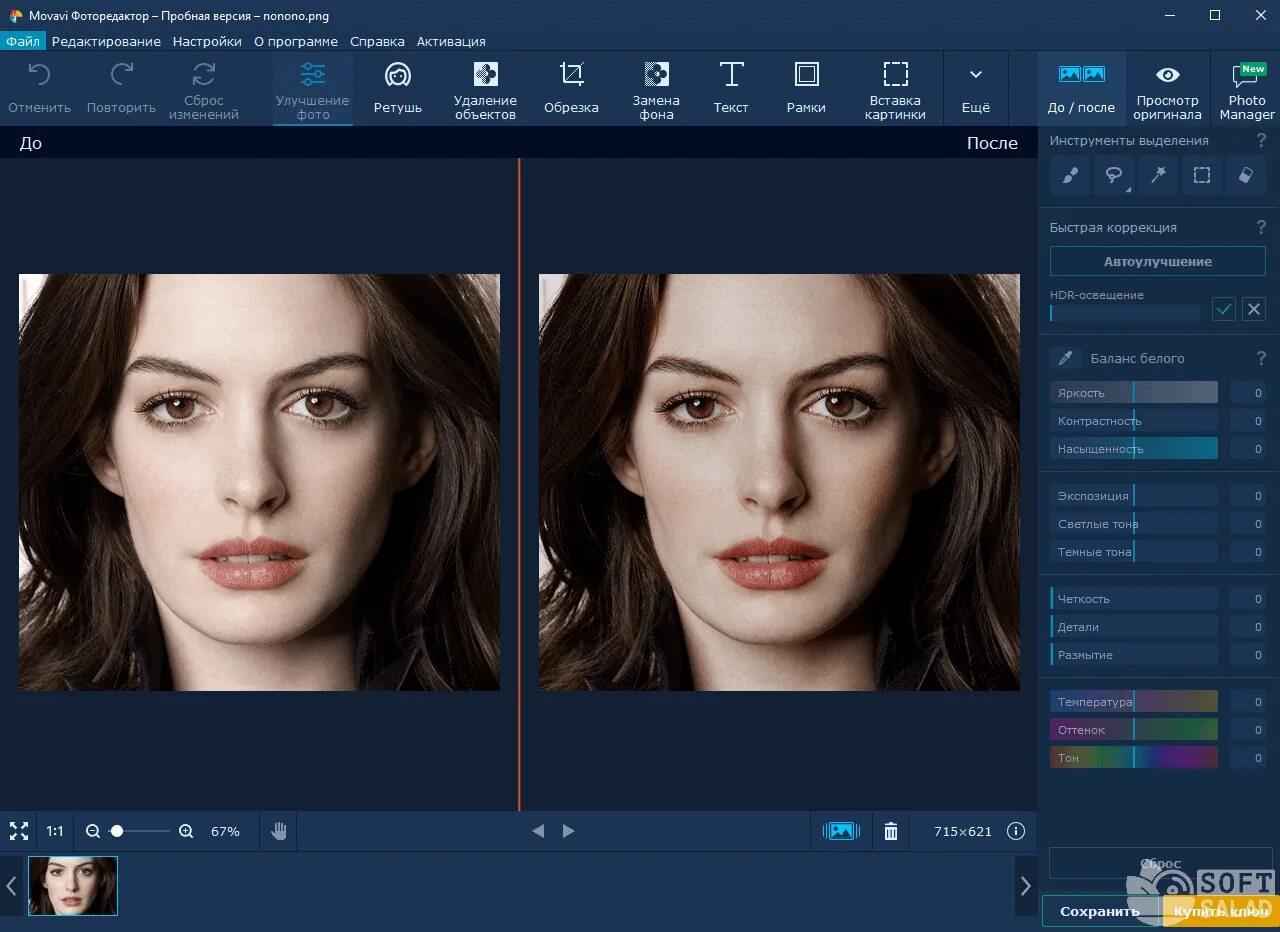This screenshot has height=932, width=1280.
Task: Pick the magic wand selection tool
Action: (1158, 175)
